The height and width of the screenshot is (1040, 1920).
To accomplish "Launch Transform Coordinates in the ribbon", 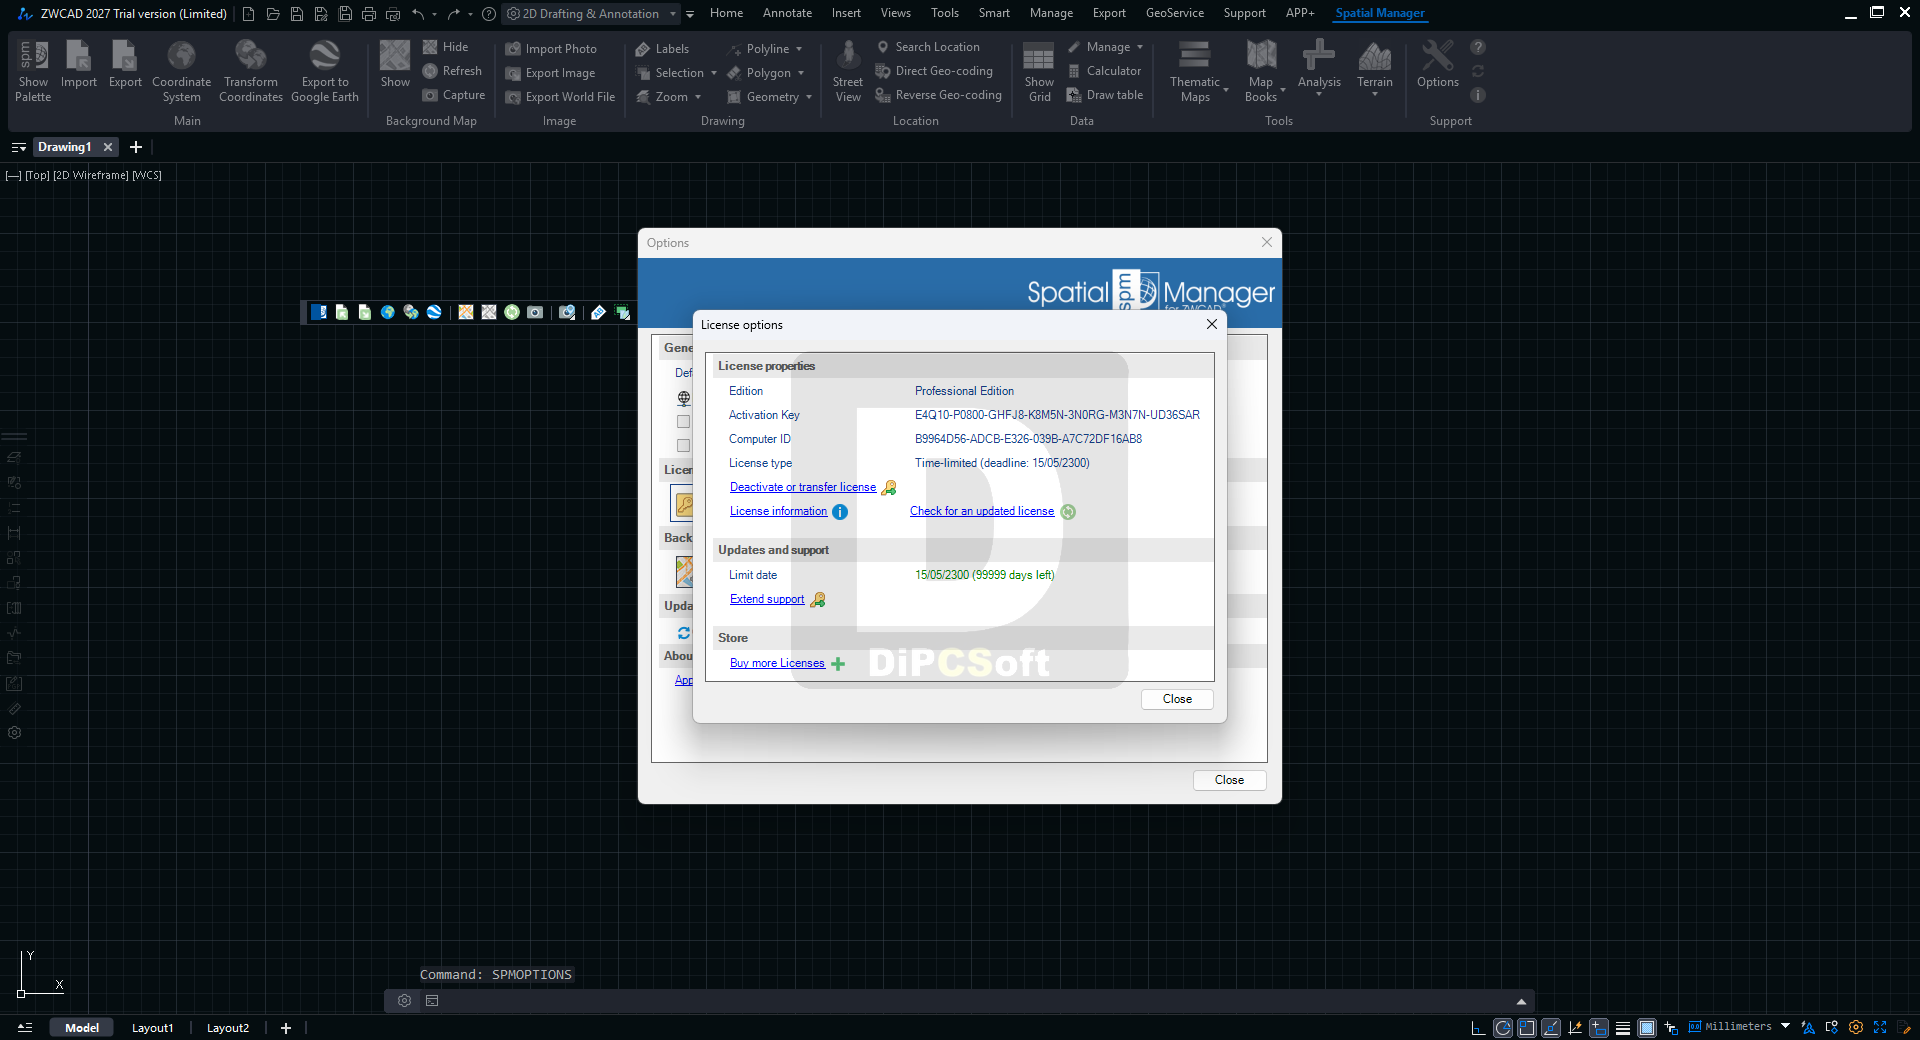I will (x=251, y=70).
